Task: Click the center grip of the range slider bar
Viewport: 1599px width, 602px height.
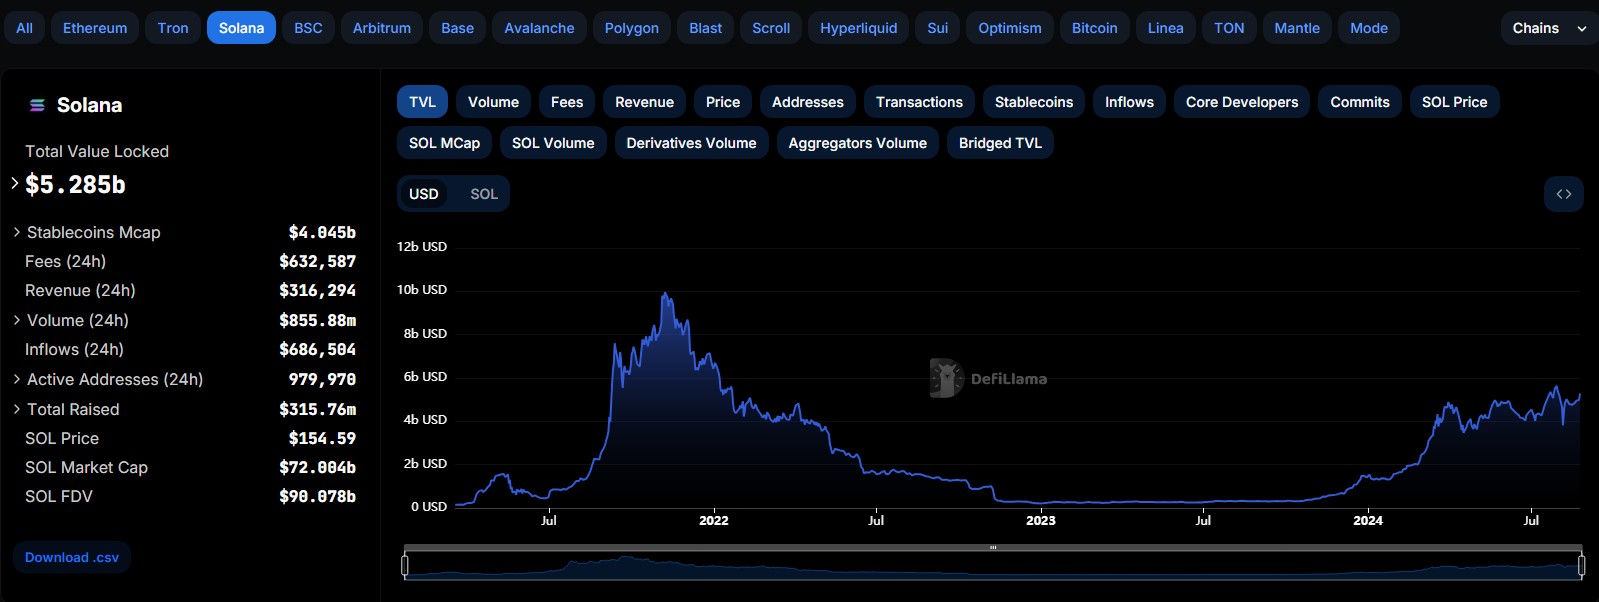Action: [993, 548]
